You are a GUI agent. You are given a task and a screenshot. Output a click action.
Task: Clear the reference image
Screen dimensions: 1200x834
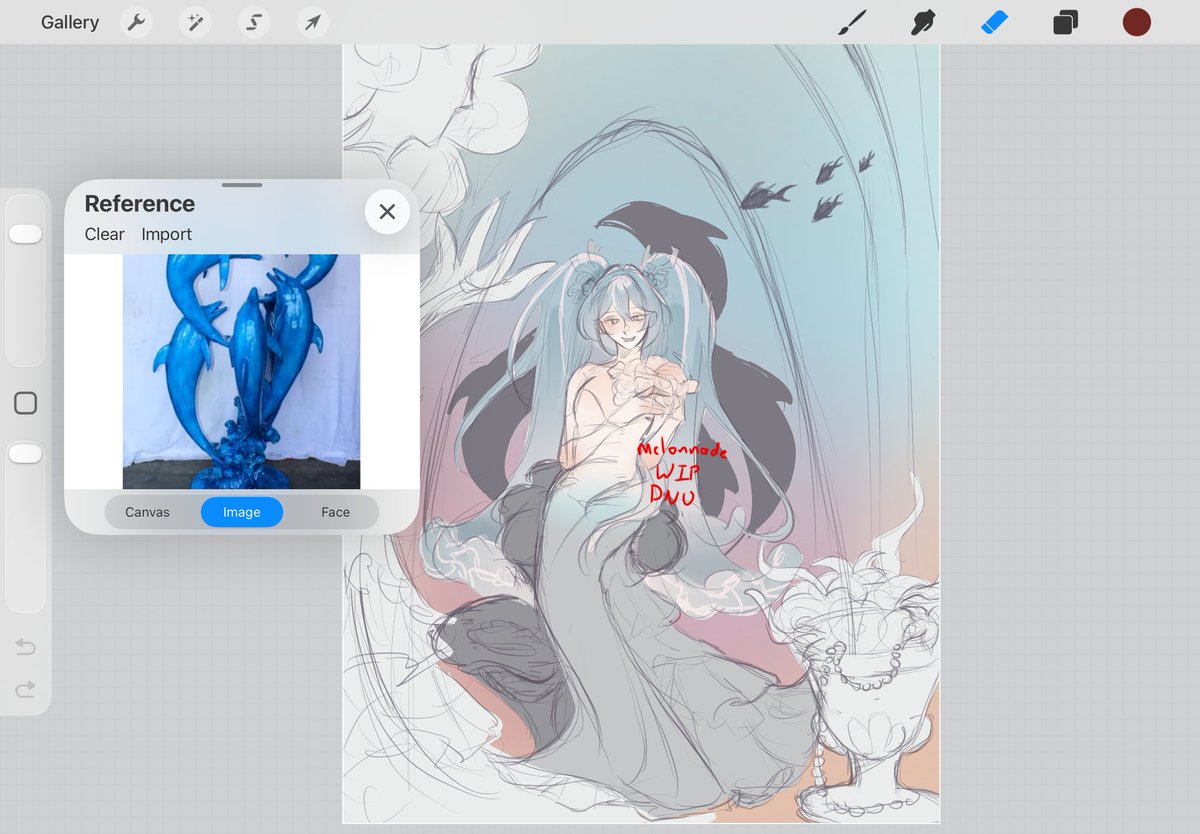pyautogui.click(x=104, y=234)
